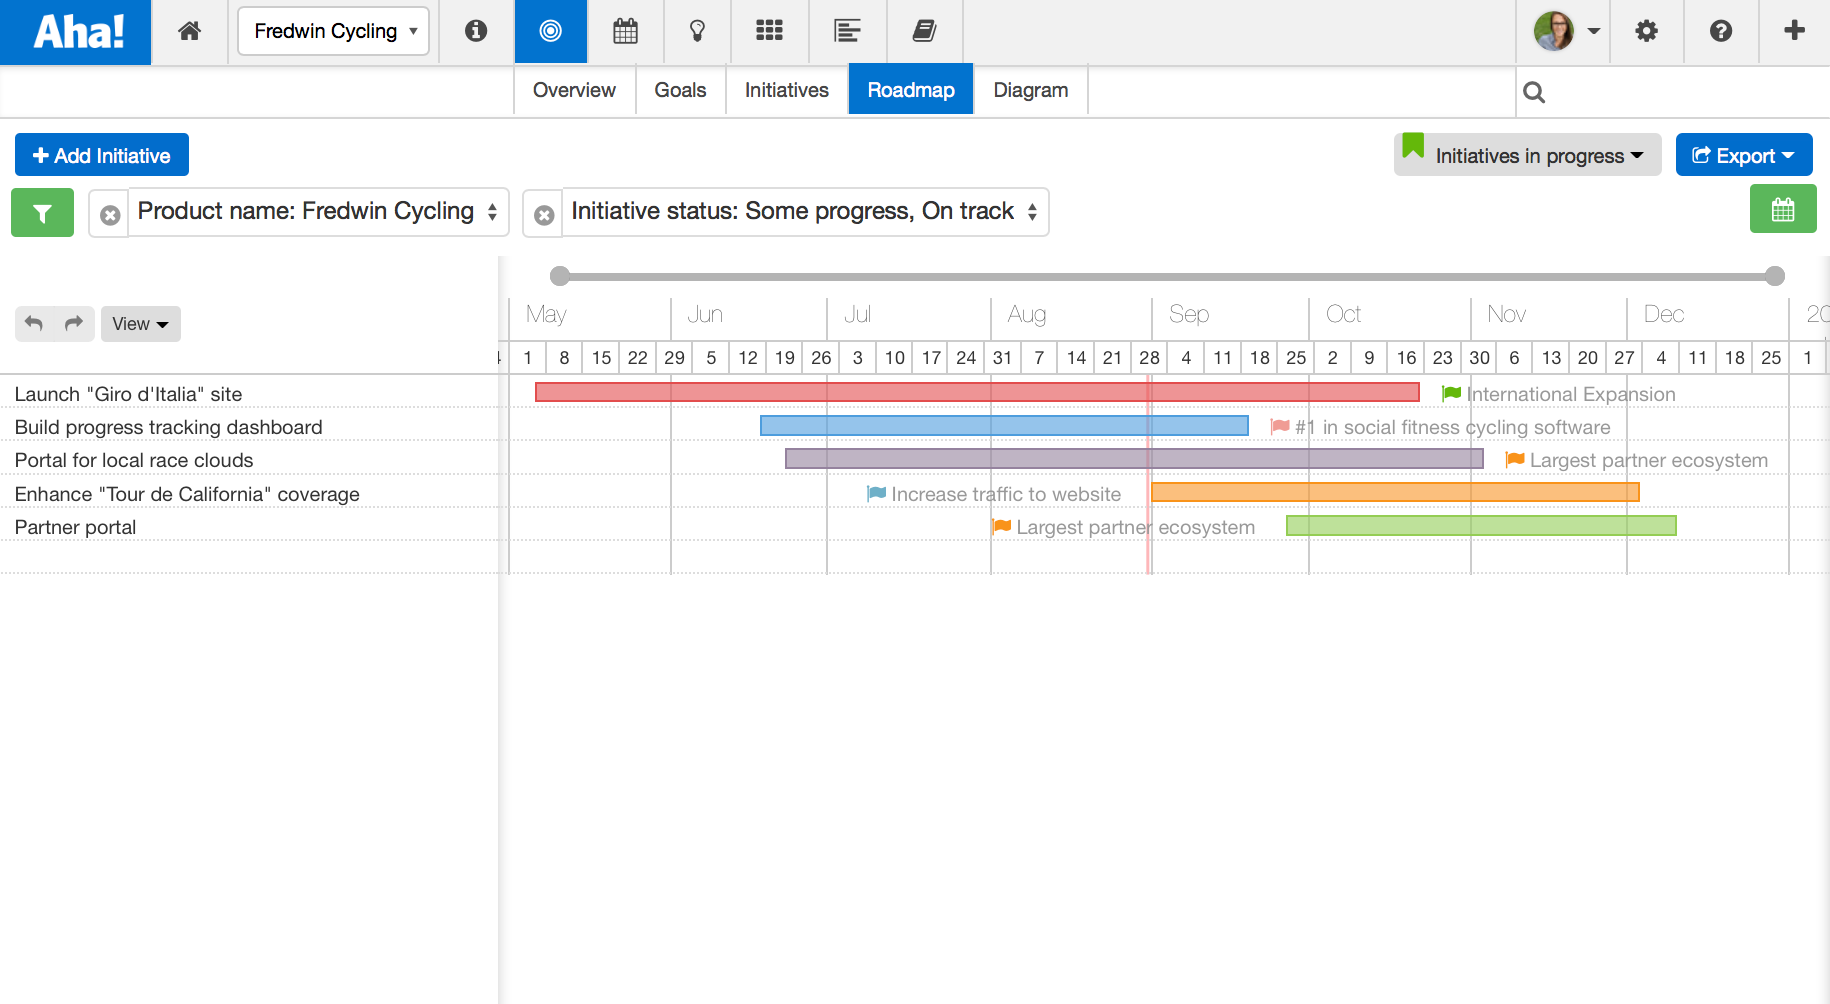The image size is (1830, 1004).
Task: Open the View dropdown menu
Action: [x=140, y=323]
